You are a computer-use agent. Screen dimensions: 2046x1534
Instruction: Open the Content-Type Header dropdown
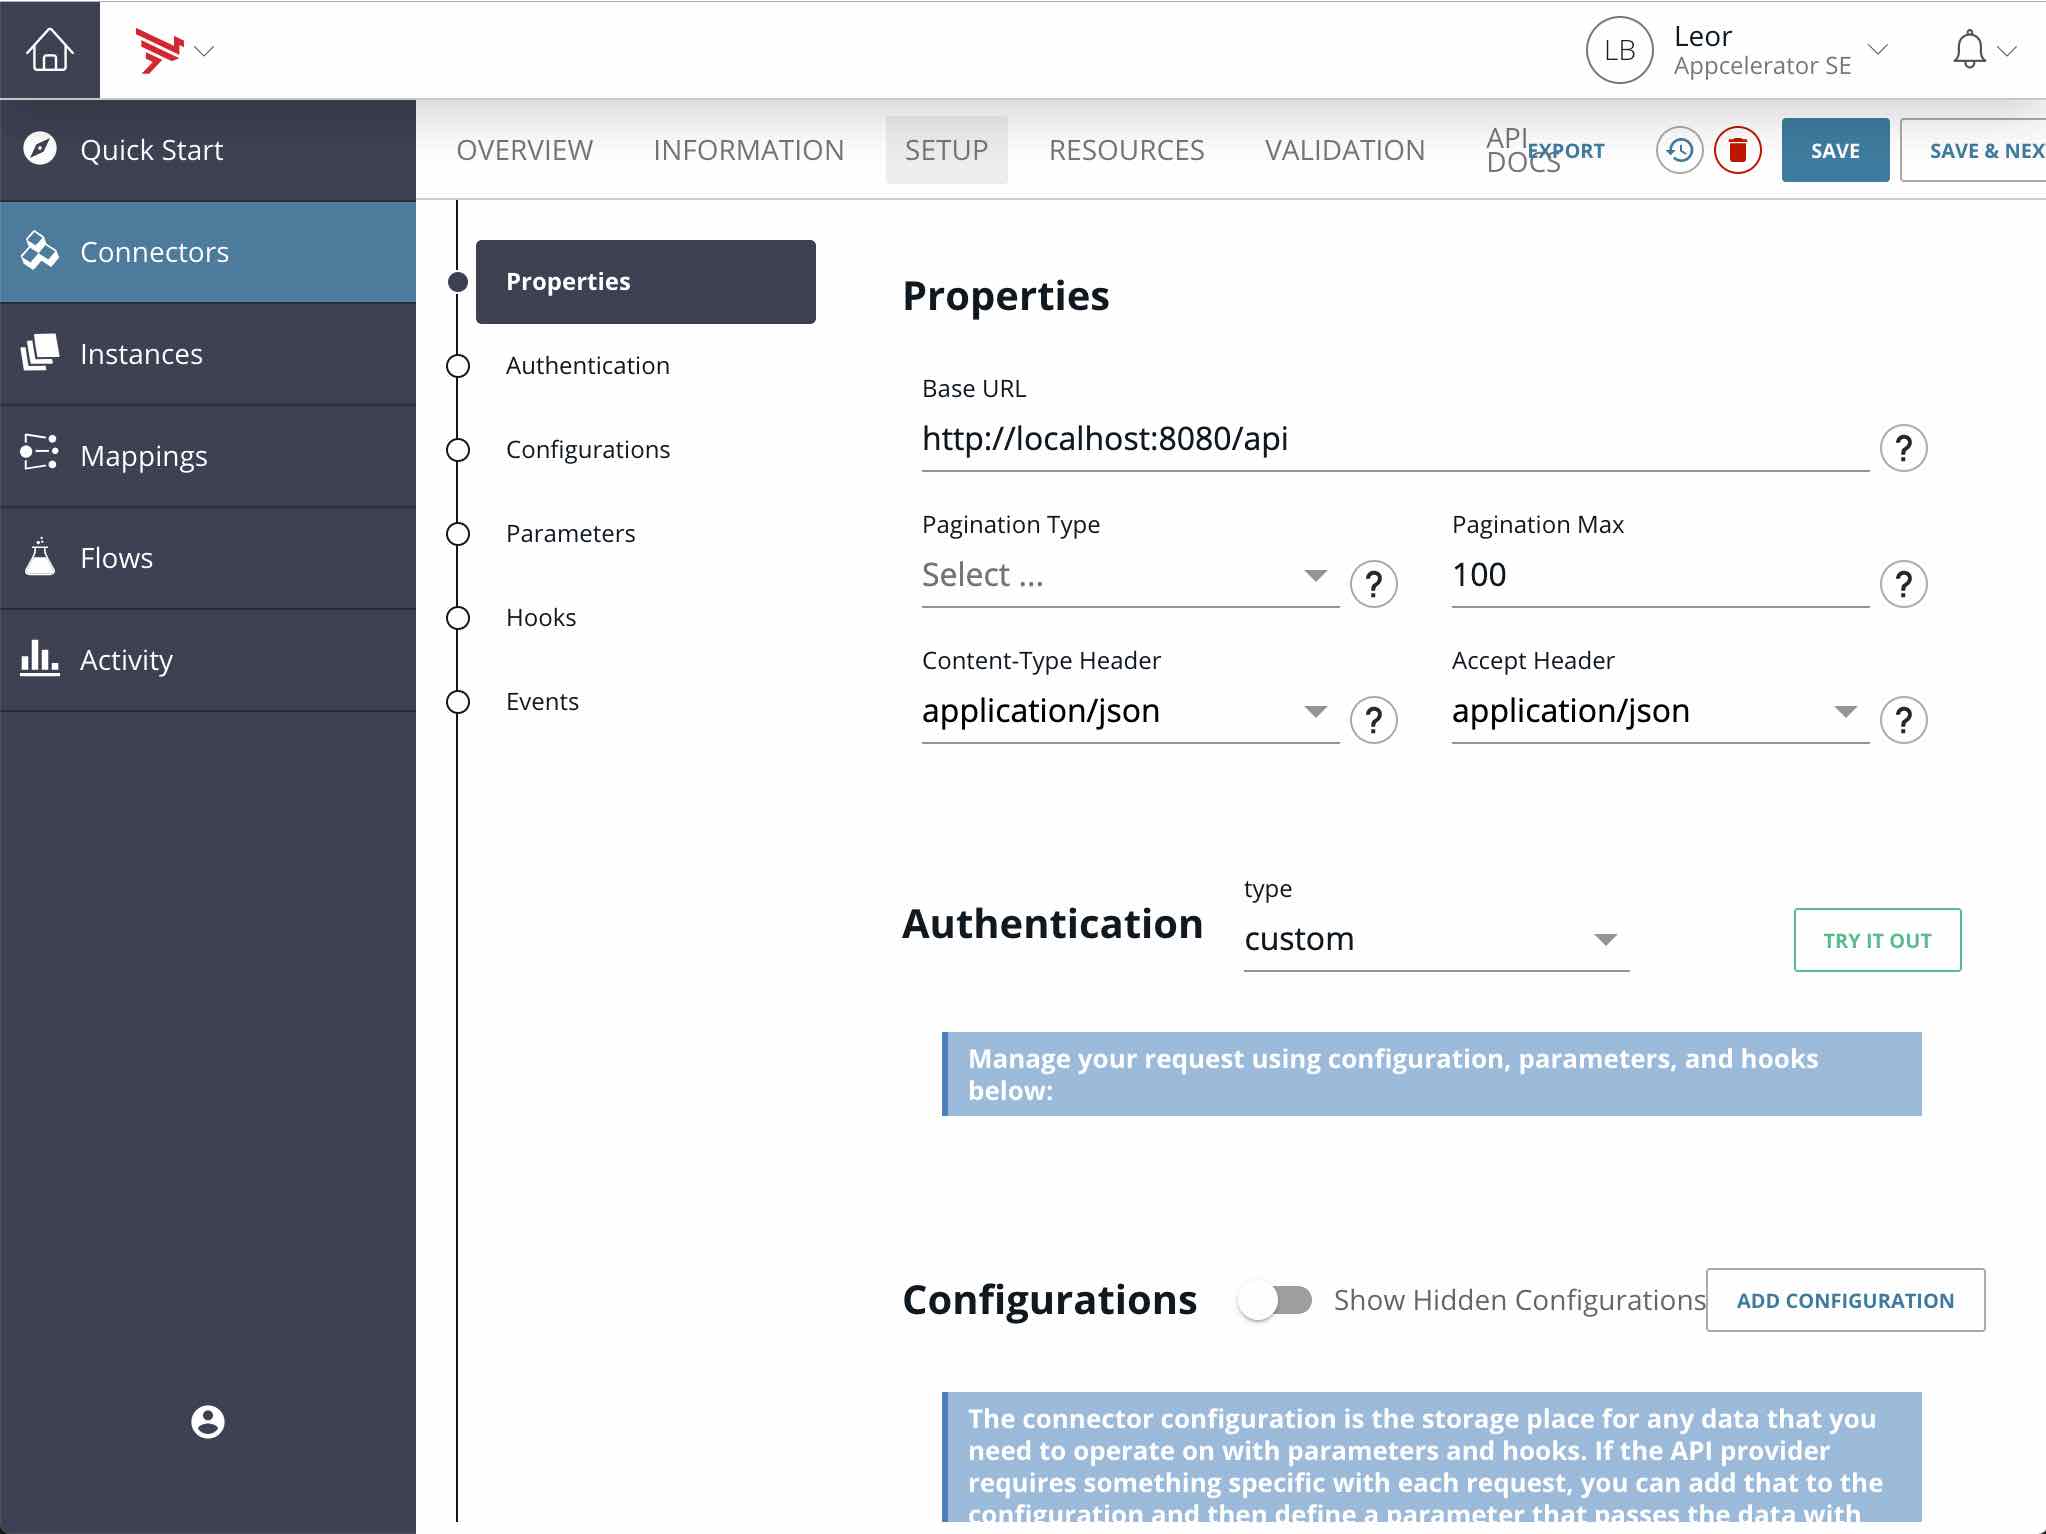tap(1130, 712)
